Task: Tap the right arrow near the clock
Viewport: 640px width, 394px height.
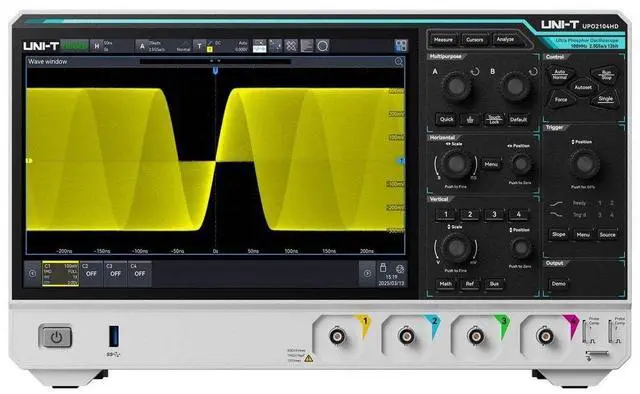Action: (367, 274)
